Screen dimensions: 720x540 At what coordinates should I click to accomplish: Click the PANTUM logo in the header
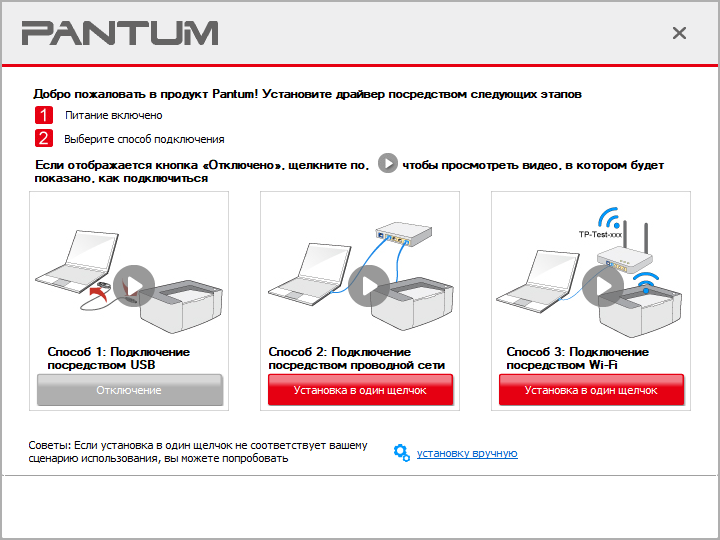tap(120, 33)
